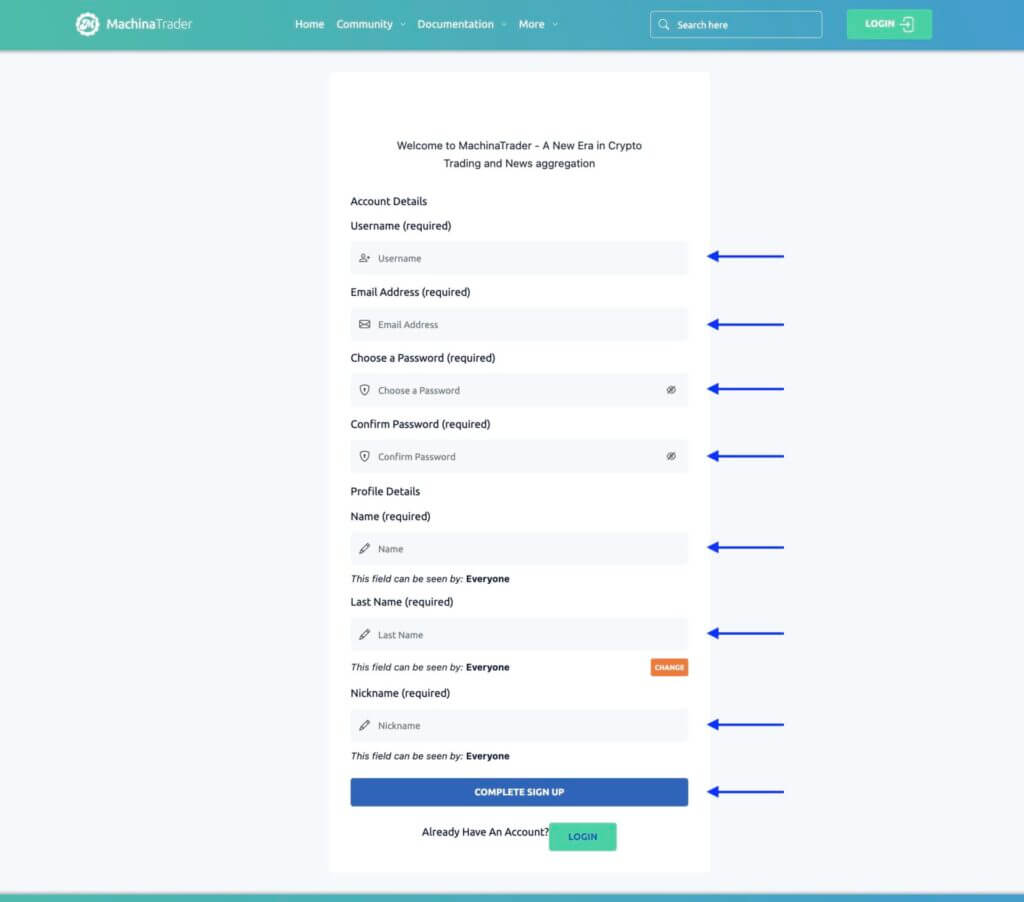1024x902 pixels.
Task: Click the "Confirm Password (required)" label
Action: click(x=421, y=424)
